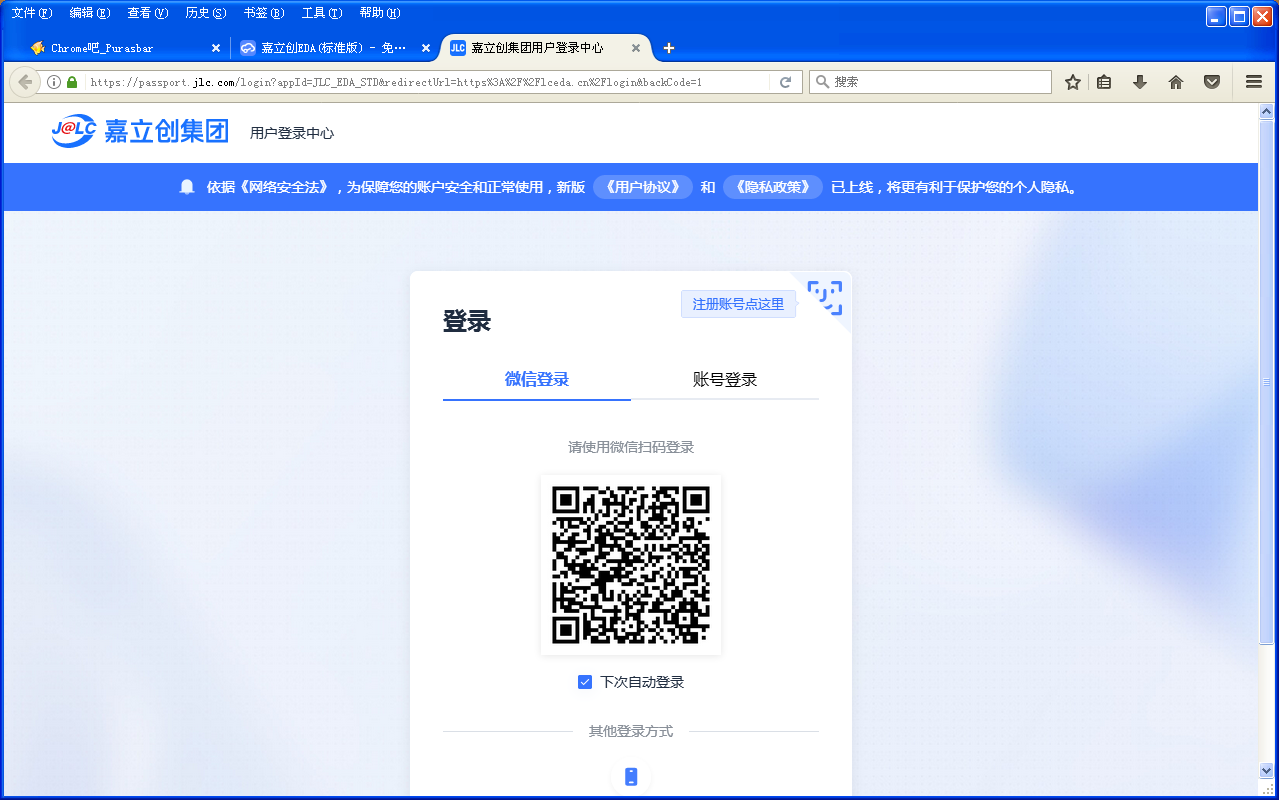Close the 嘉立创集团用户登录中心 tab
1279x800 pixels.
click(x=635, y=48)
